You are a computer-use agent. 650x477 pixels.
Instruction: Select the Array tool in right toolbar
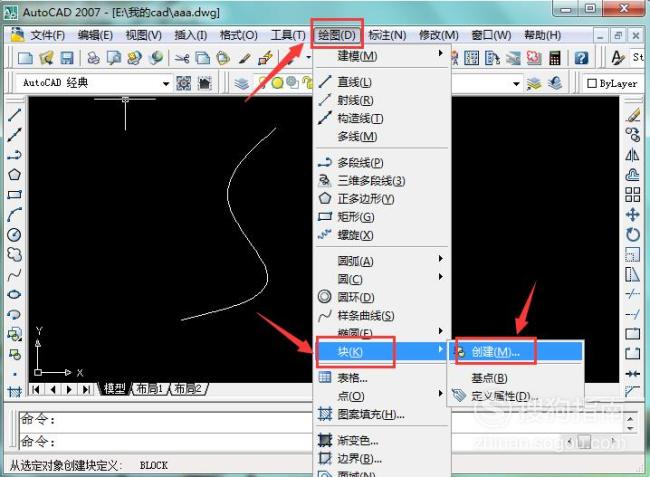tap(633, 194)
